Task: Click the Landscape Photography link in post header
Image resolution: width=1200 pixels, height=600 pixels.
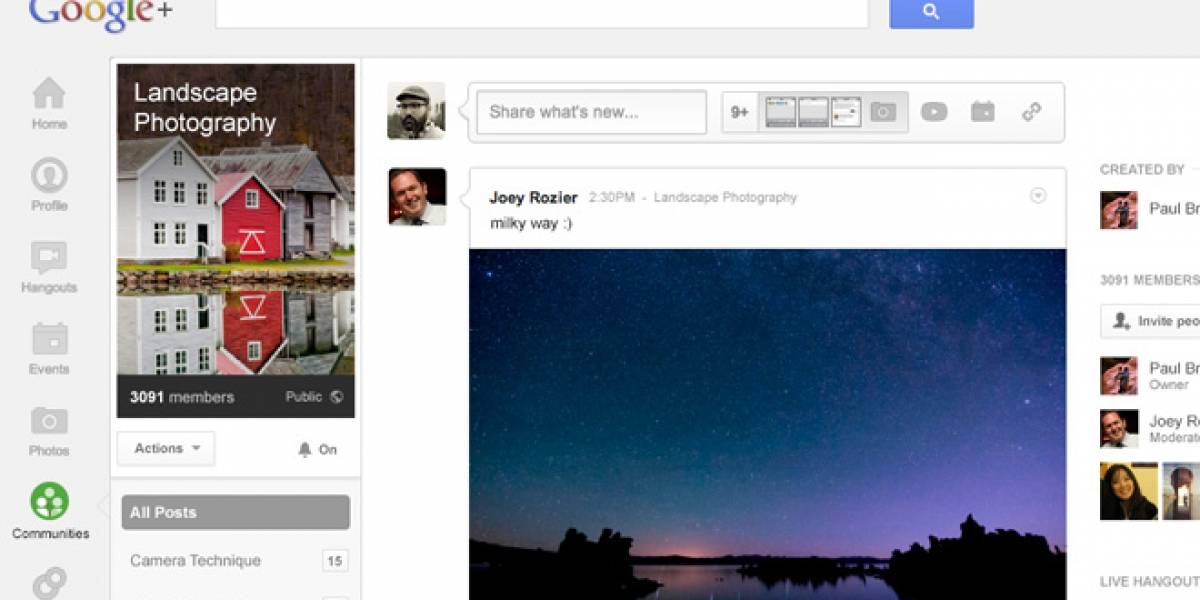Action: point(725,198)
